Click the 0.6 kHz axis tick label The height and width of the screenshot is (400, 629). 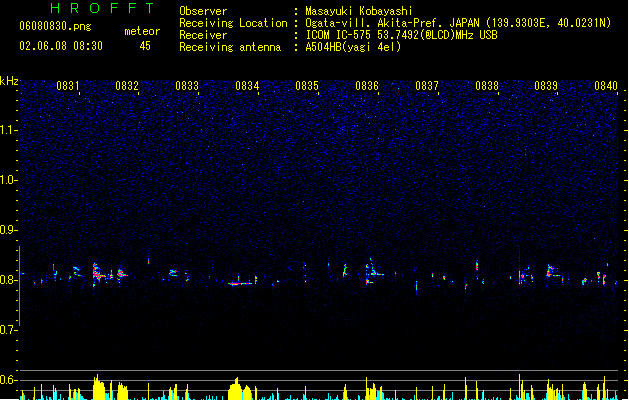pyautogui.click(x=8, y=380)
